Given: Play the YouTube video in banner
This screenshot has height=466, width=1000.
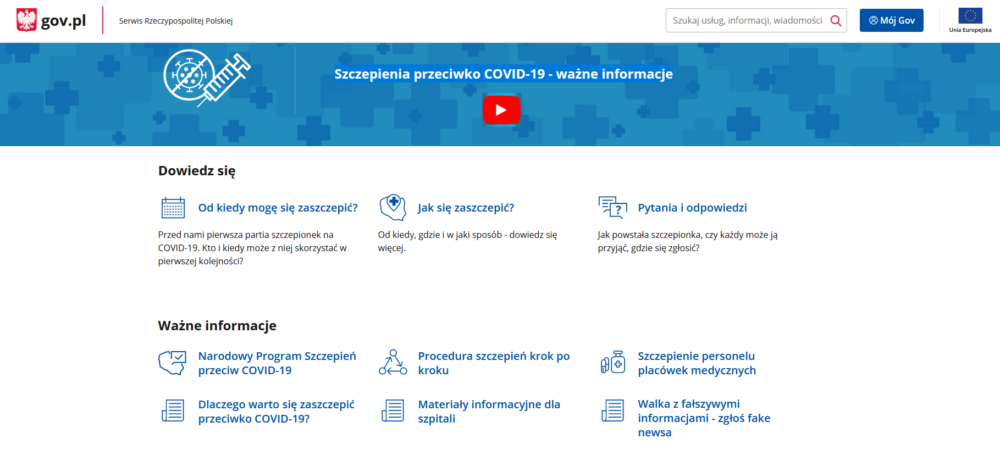Looking at the screenshot, I should point(501,109).
